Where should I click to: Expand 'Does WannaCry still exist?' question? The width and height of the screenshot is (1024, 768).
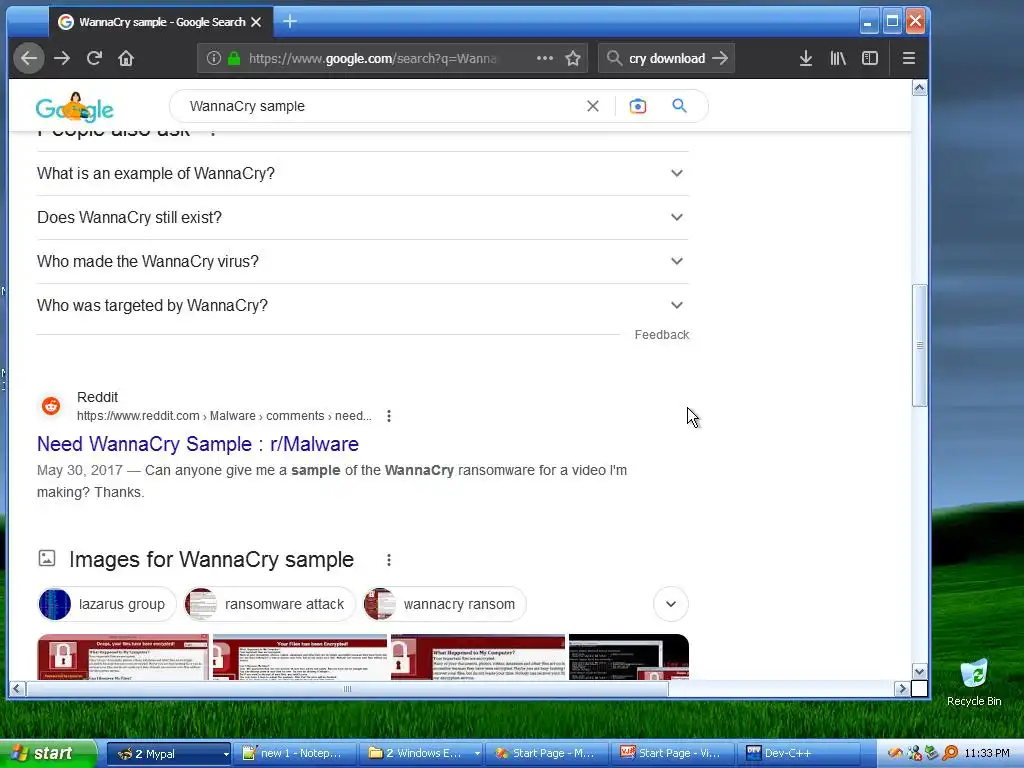click(362, 217)
